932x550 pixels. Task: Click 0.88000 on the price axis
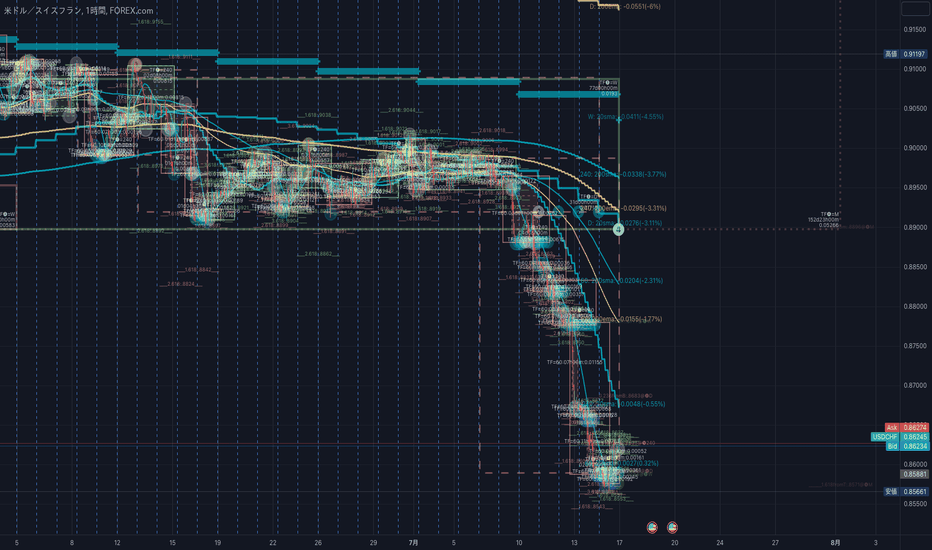coord(915,306)
